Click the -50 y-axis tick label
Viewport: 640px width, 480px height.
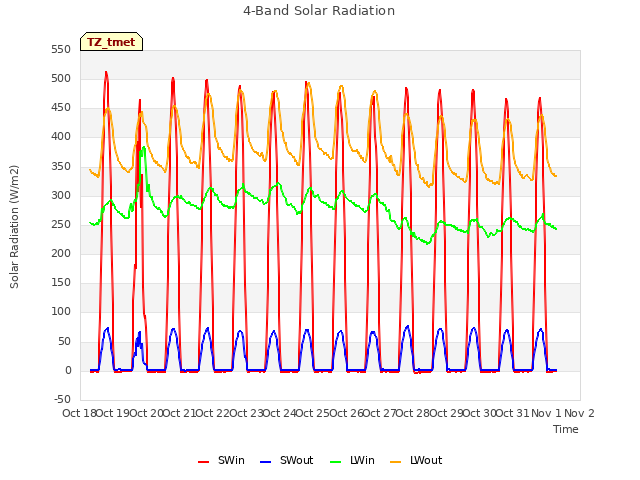tap(62, 400)
